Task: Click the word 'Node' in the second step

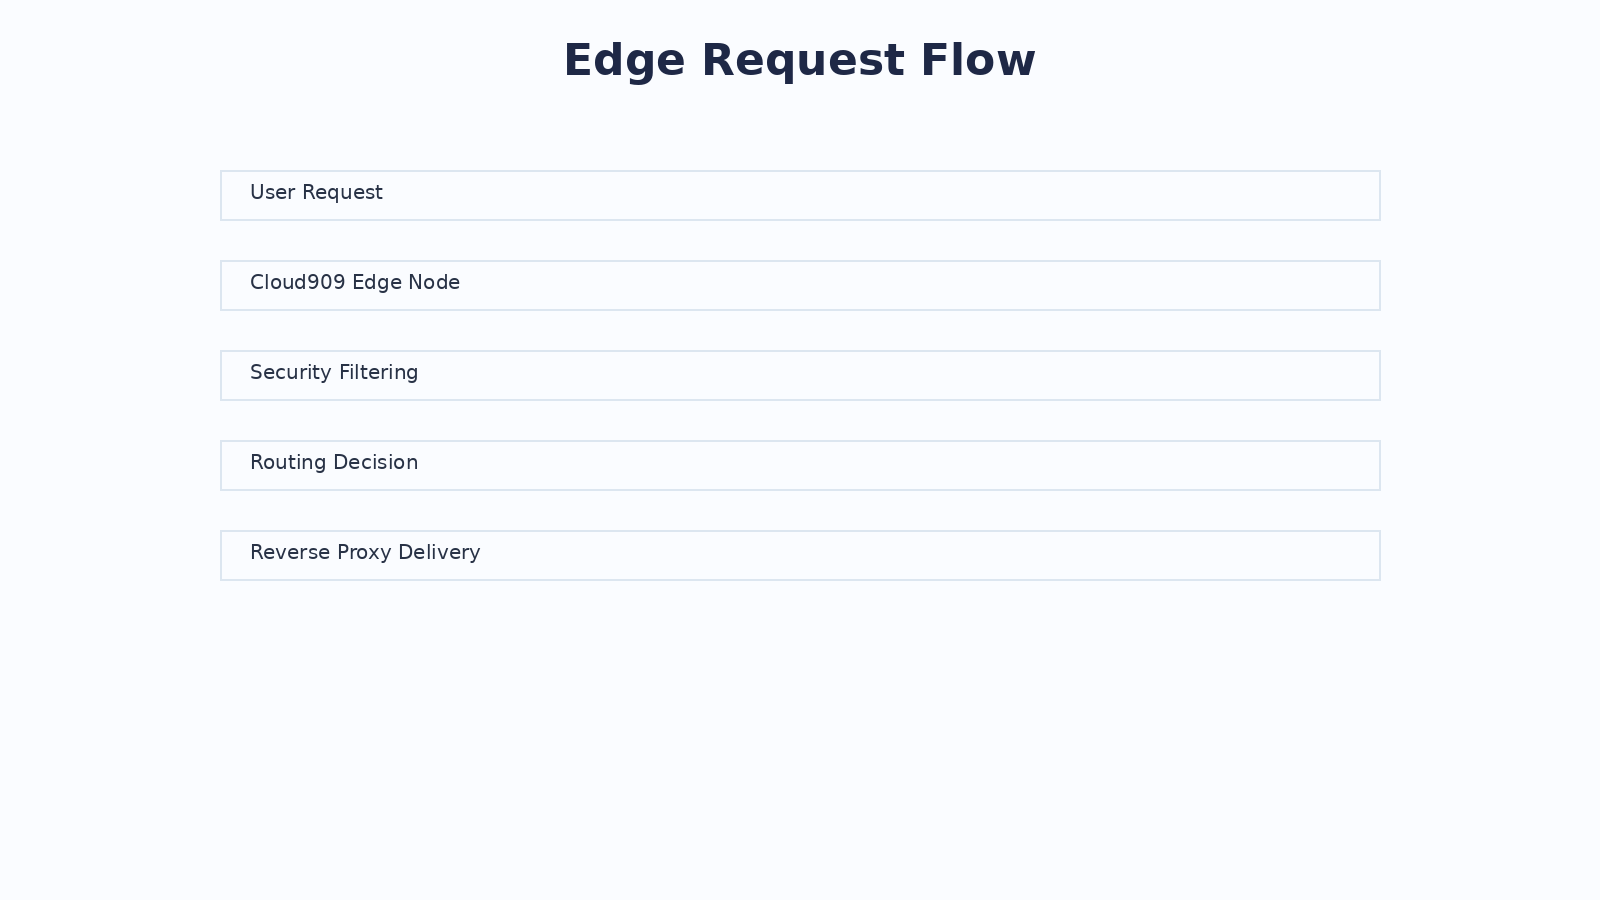Action: (434, 283)
